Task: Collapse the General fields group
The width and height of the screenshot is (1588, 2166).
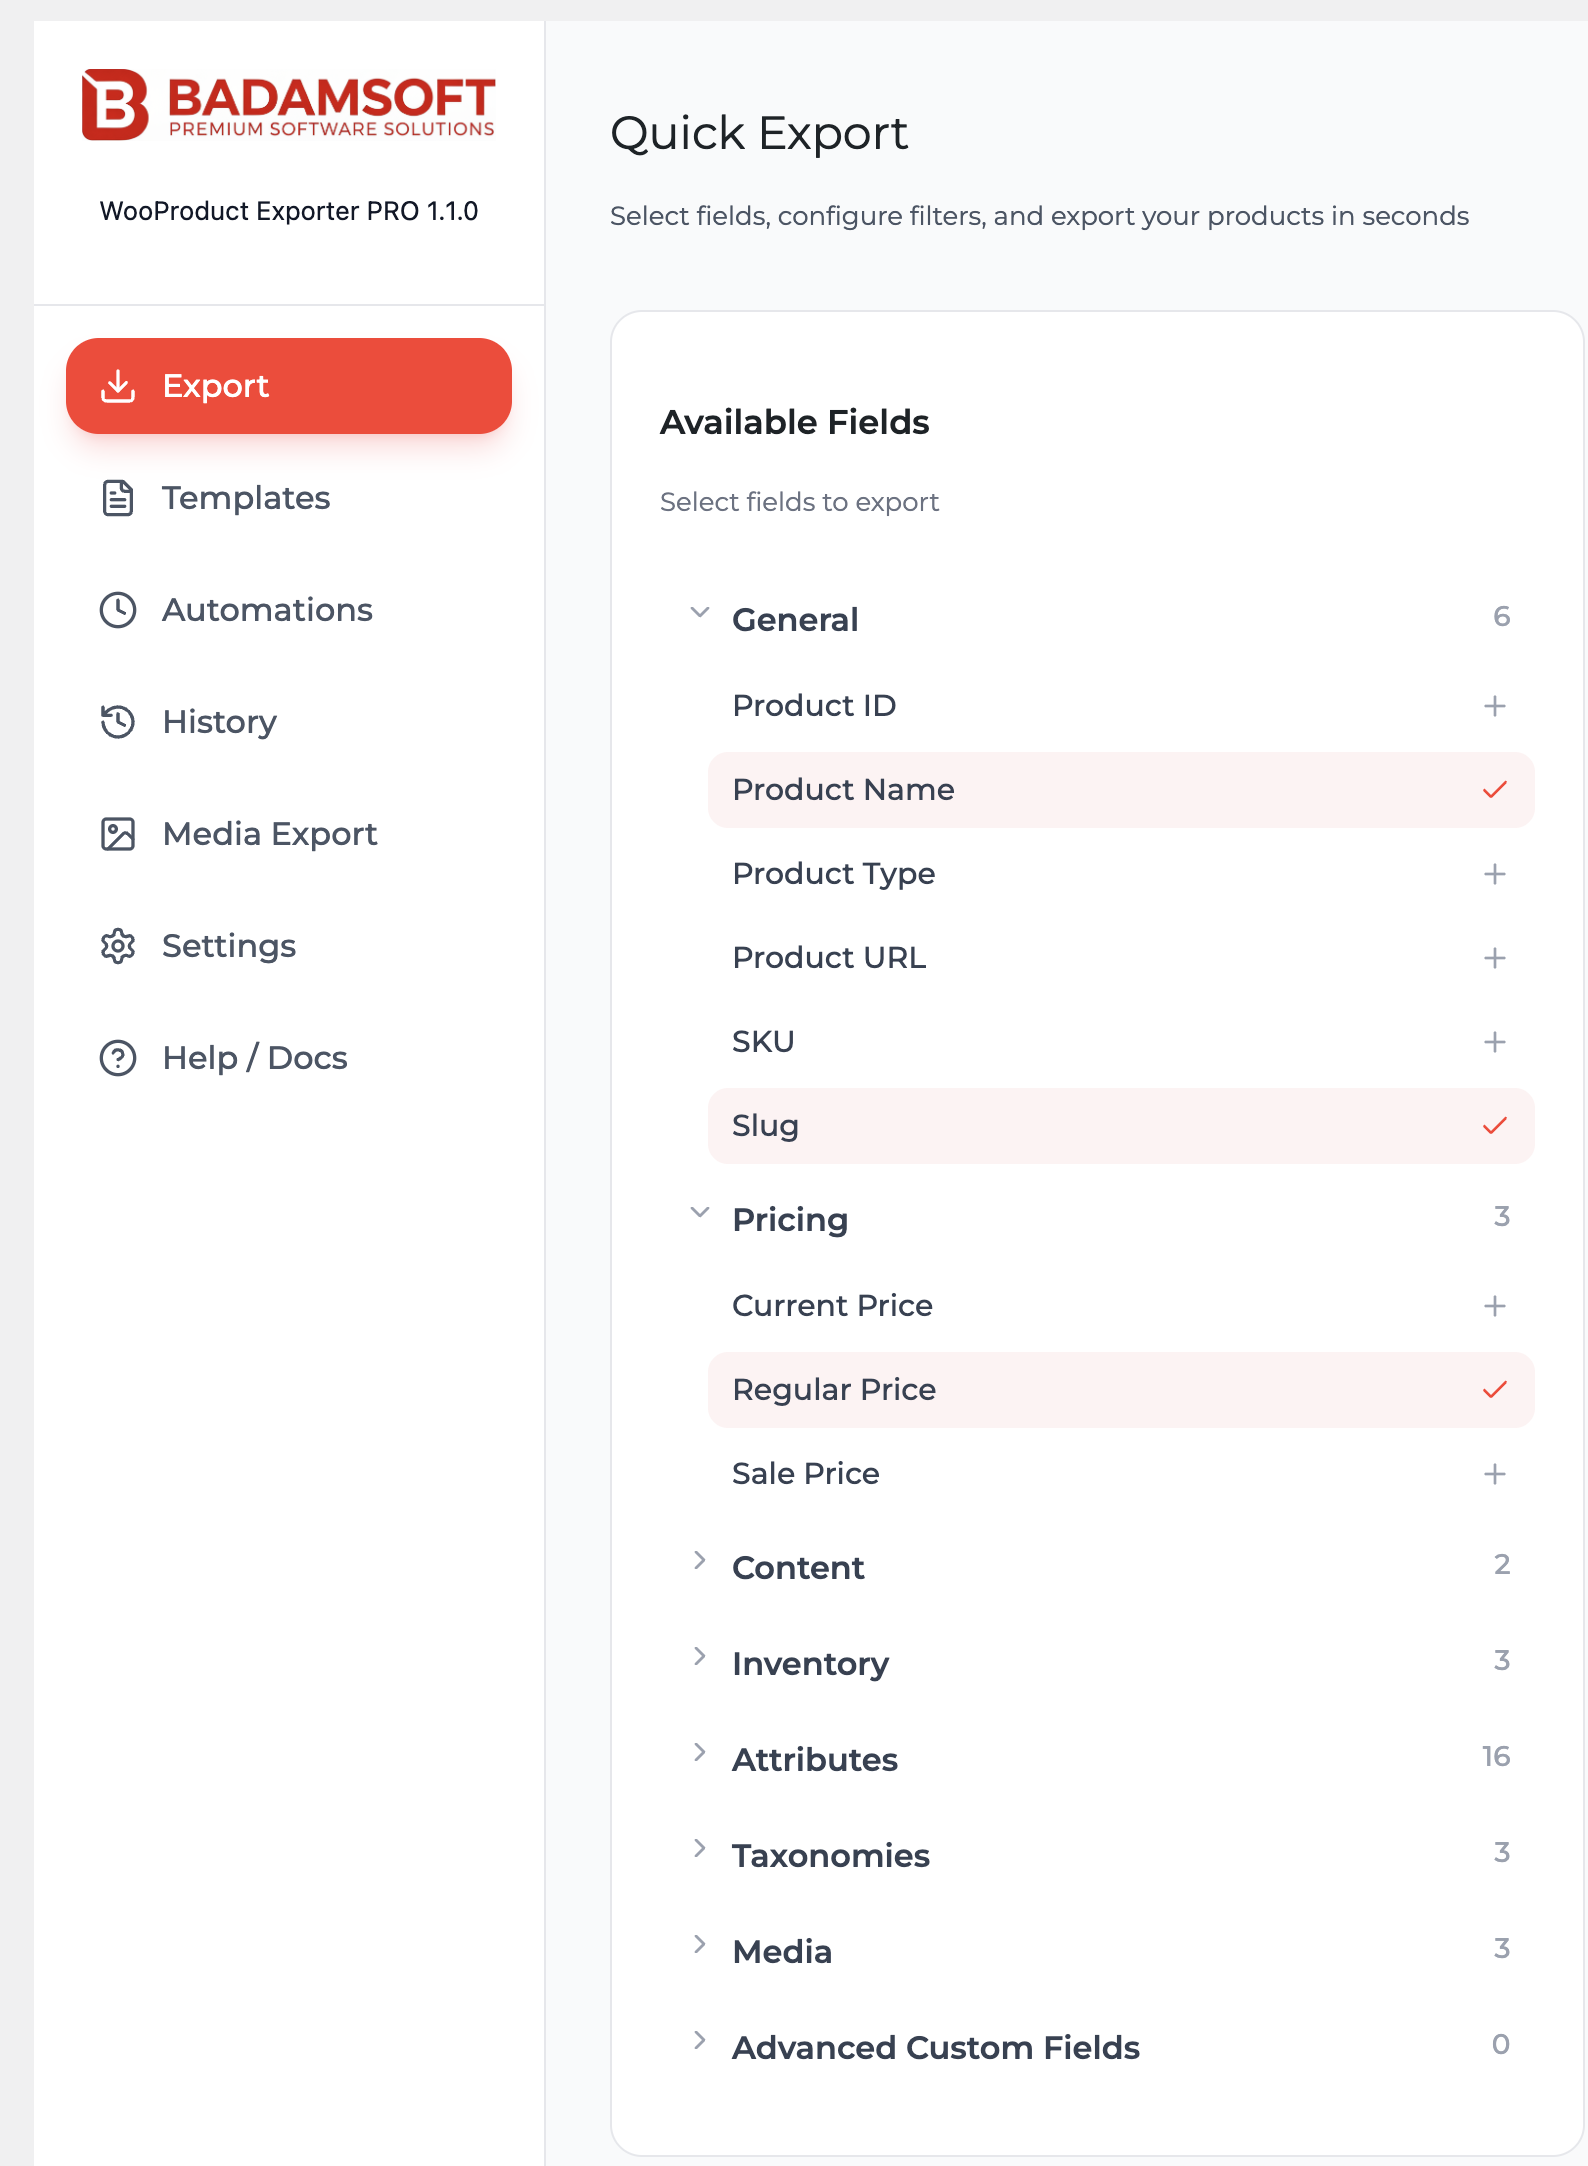Action: point(700,613)
